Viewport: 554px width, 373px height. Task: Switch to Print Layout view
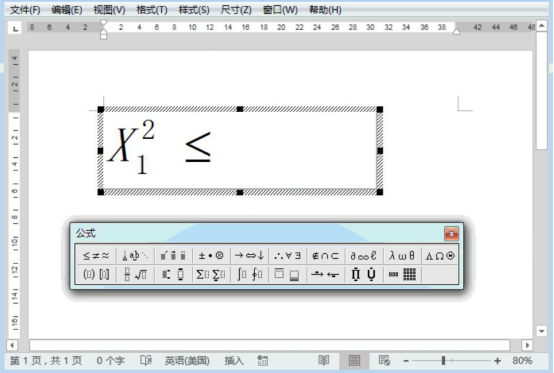[354, 360]
